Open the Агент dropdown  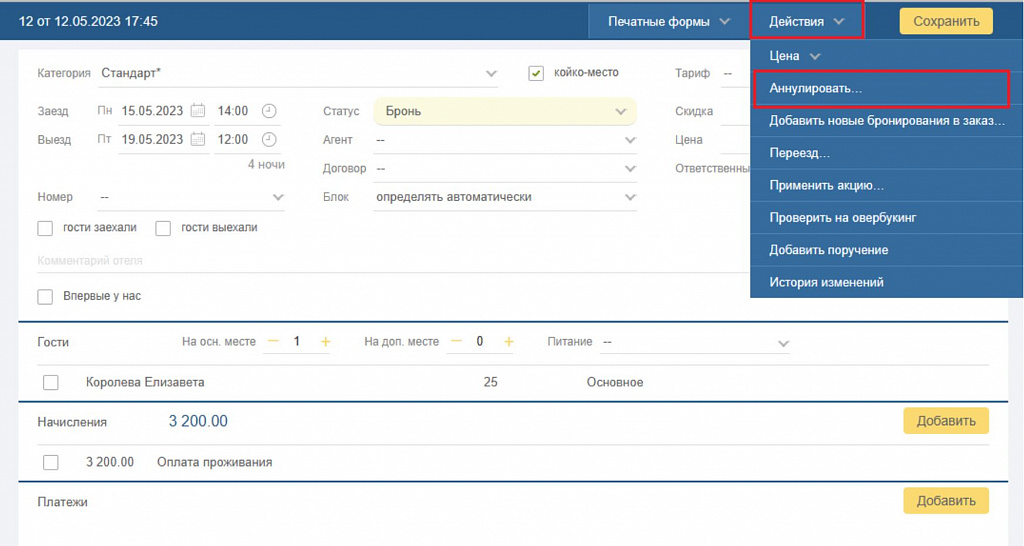point(505,140)
